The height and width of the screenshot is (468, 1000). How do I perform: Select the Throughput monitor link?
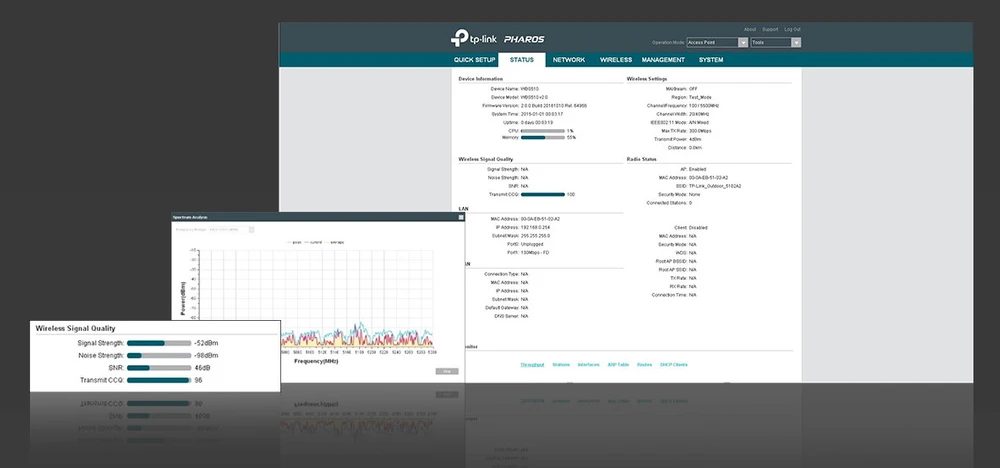532,365
